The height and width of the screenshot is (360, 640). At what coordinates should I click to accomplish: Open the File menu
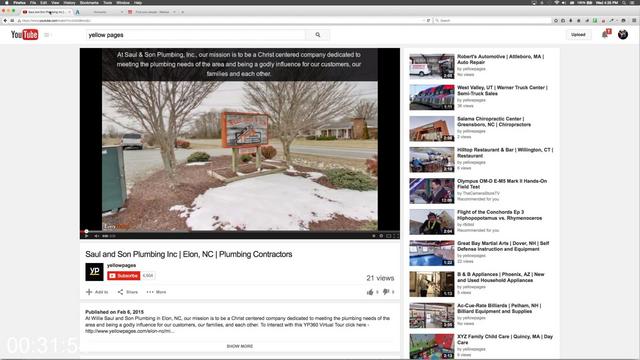click(x=33, y=2)
